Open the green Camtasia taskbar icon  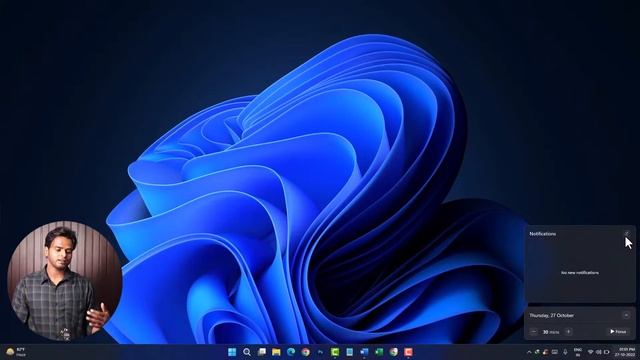(335, 352)
